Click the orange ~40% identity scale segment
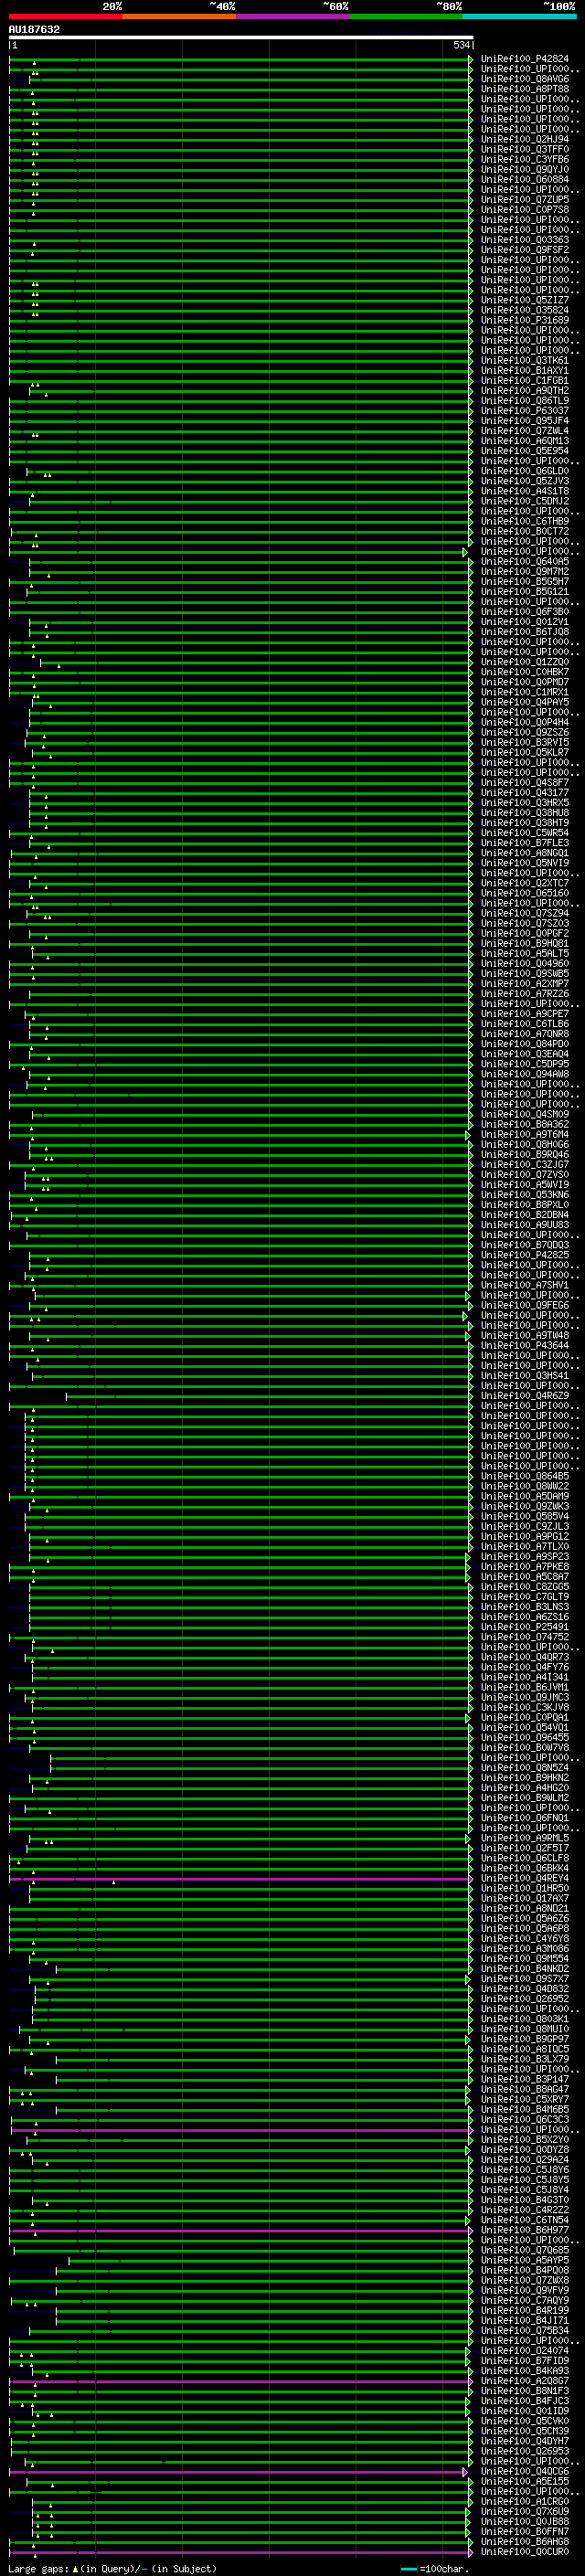The image size is (585, 2576). tap(179, 16)
